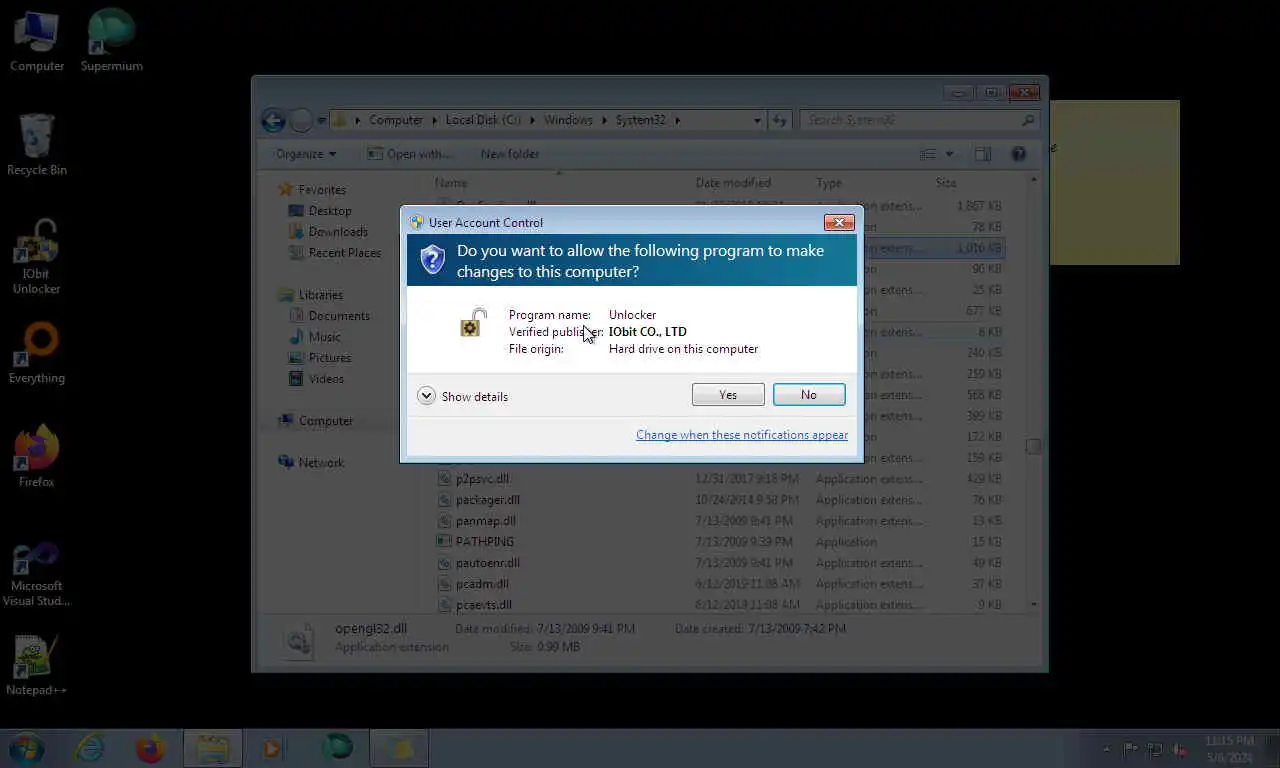Open the Views dropdown arrow in Explorer

click(x=949, y=154)
